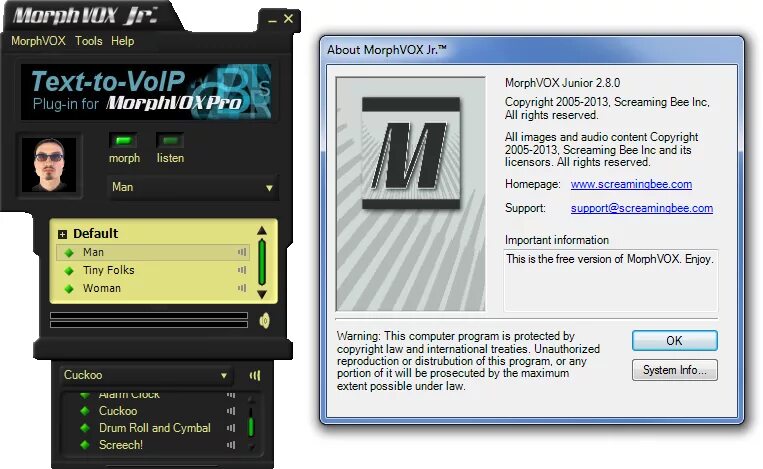Play the selected Cuckoo sound effect
Viewport: 763px width, 469px height.
pos(255,375)
